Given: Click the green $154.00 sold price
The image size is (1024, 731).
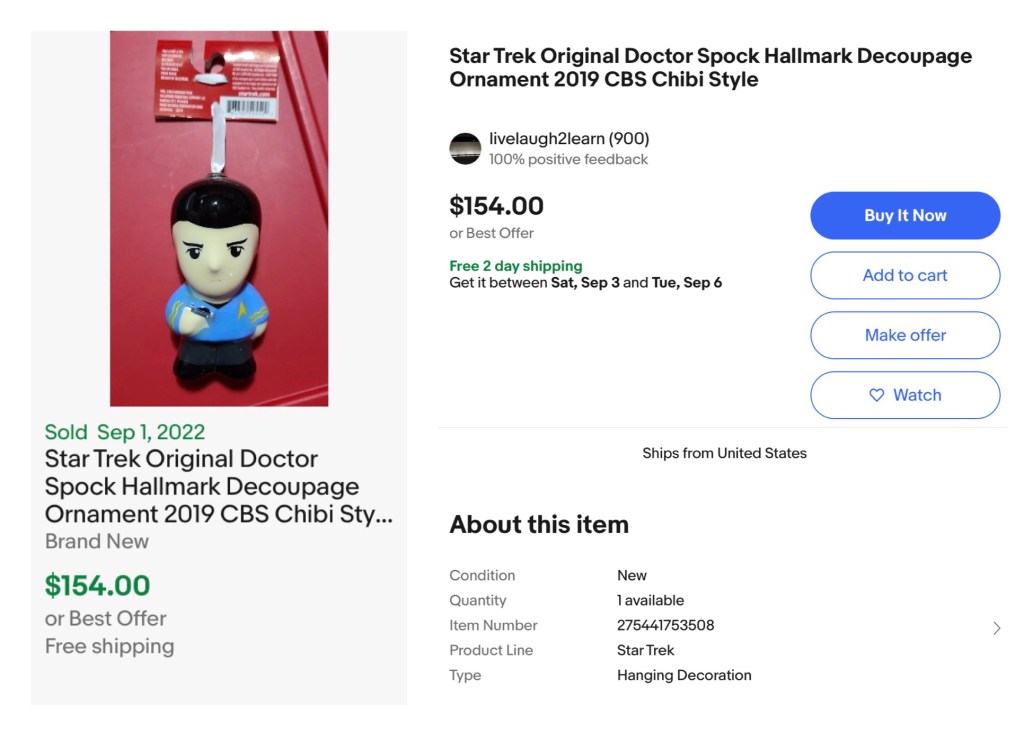Looking at the screenshot, I should 97,585.
